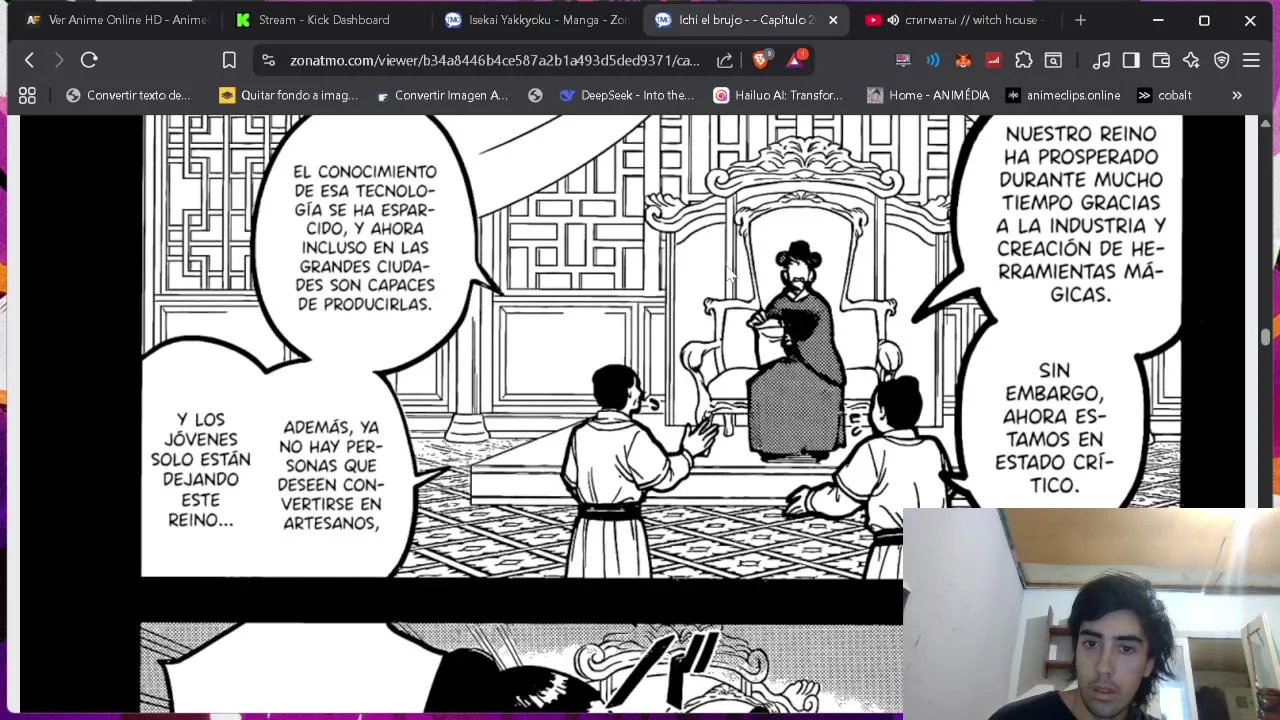Viewport: 1280px width, 720px height.
Task: Bookmark this page with the bookmark icon
Action: (229, 60)
